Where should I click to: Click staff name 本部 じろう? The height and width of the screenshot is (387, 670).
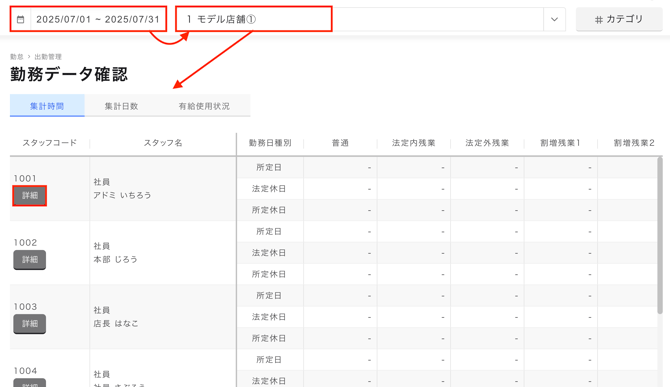click(x=115, y=259)
